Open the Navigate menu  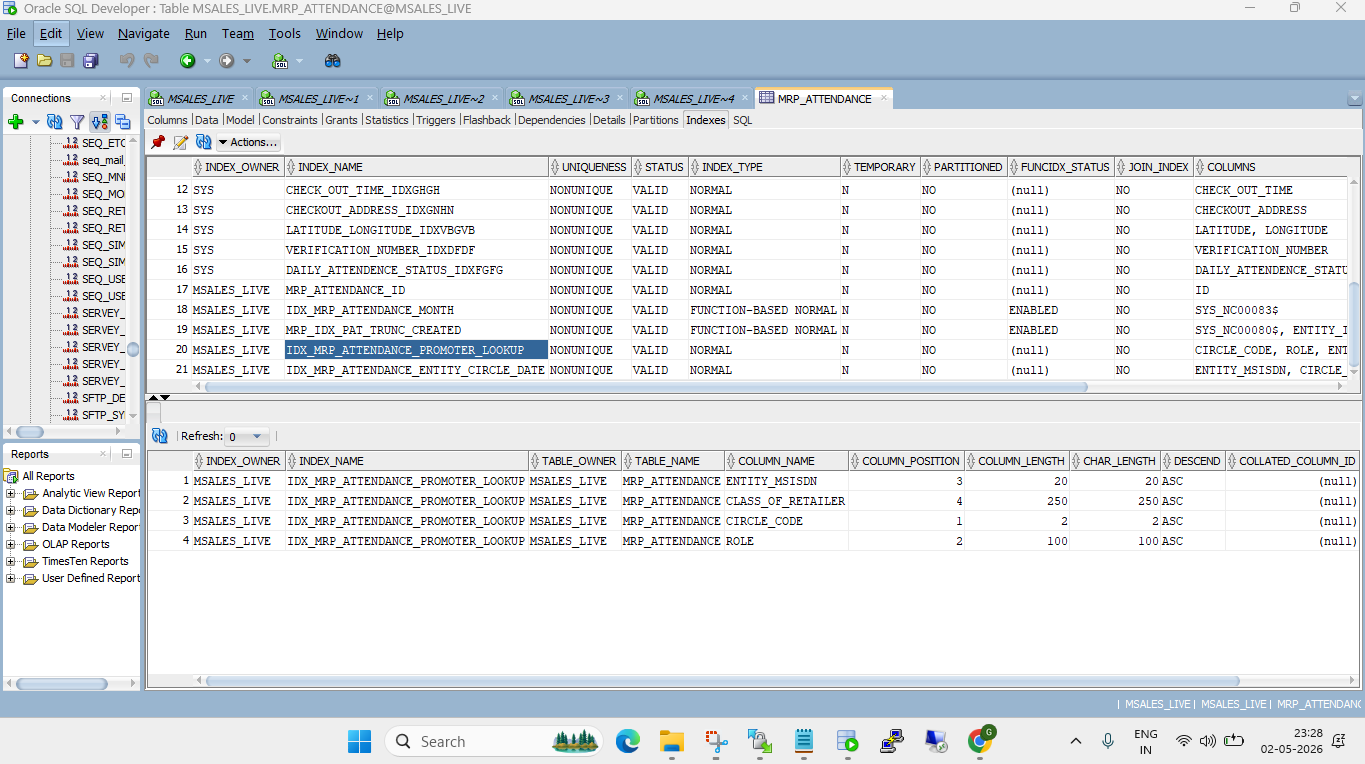[144, 33]
